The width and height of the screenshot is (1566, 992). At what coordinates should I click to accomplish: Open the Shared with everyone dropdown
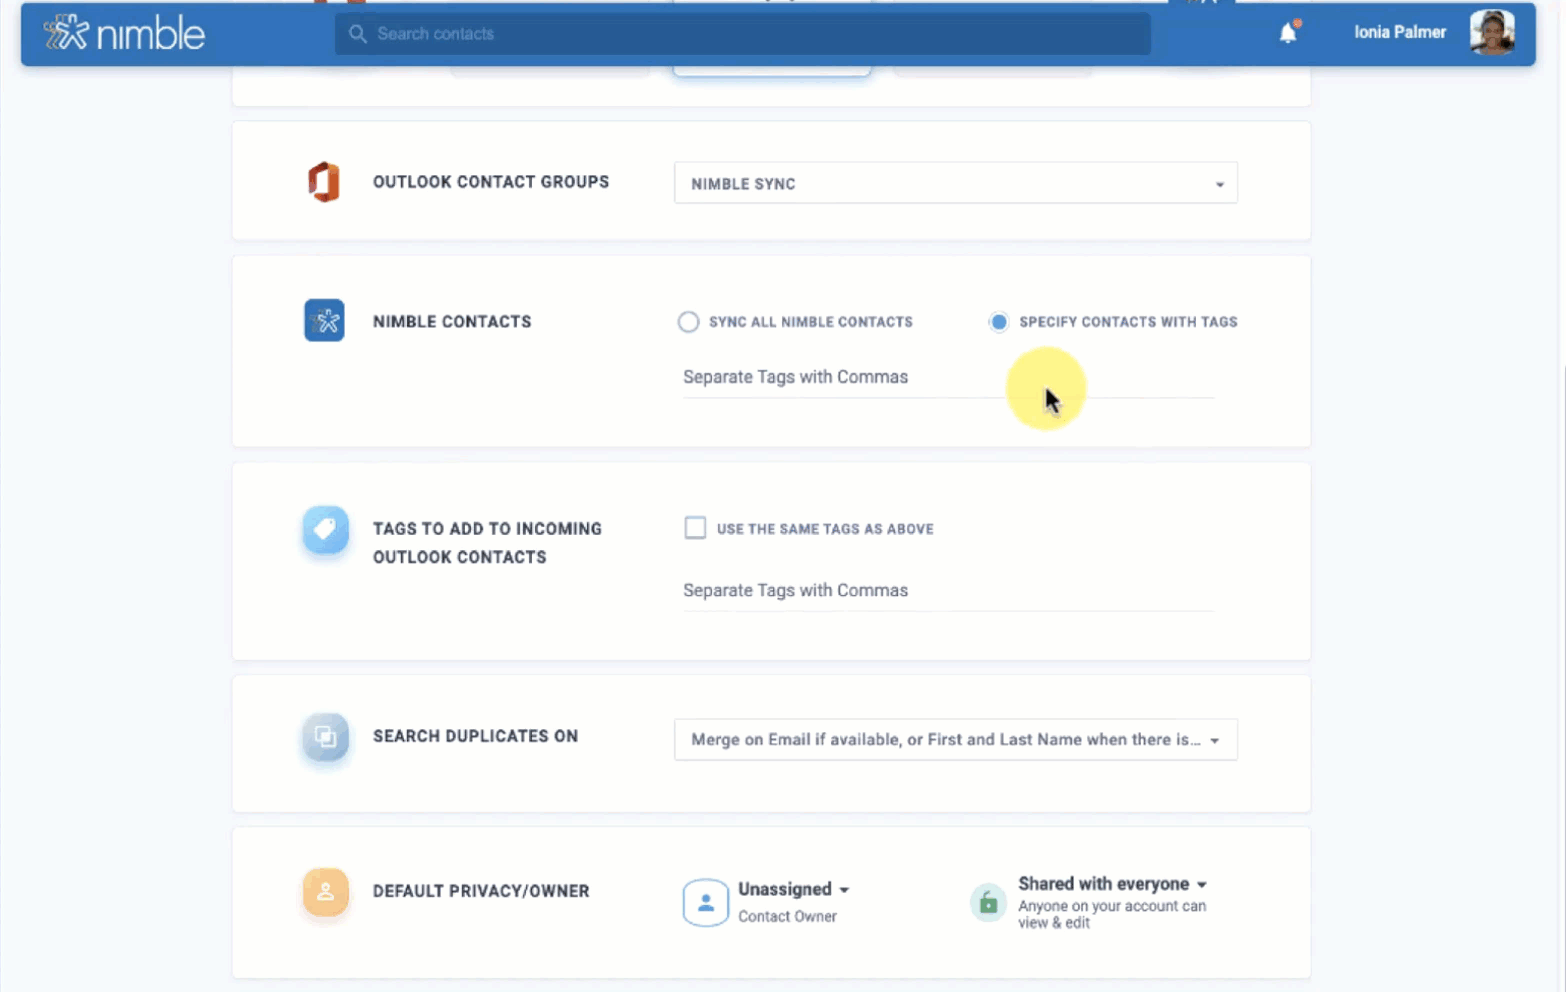[x=1112, y=884]
